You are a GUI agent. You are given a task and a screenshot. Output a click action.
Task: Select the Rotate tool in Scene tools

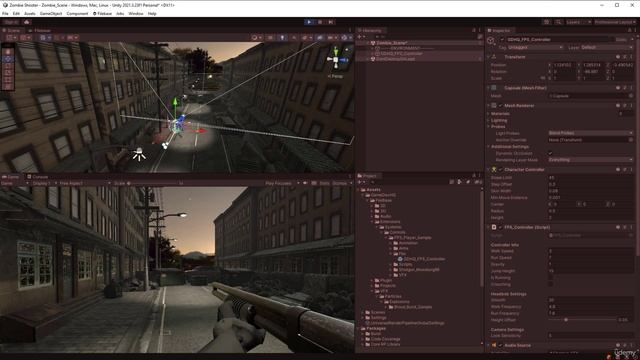[x=8, y=66]
